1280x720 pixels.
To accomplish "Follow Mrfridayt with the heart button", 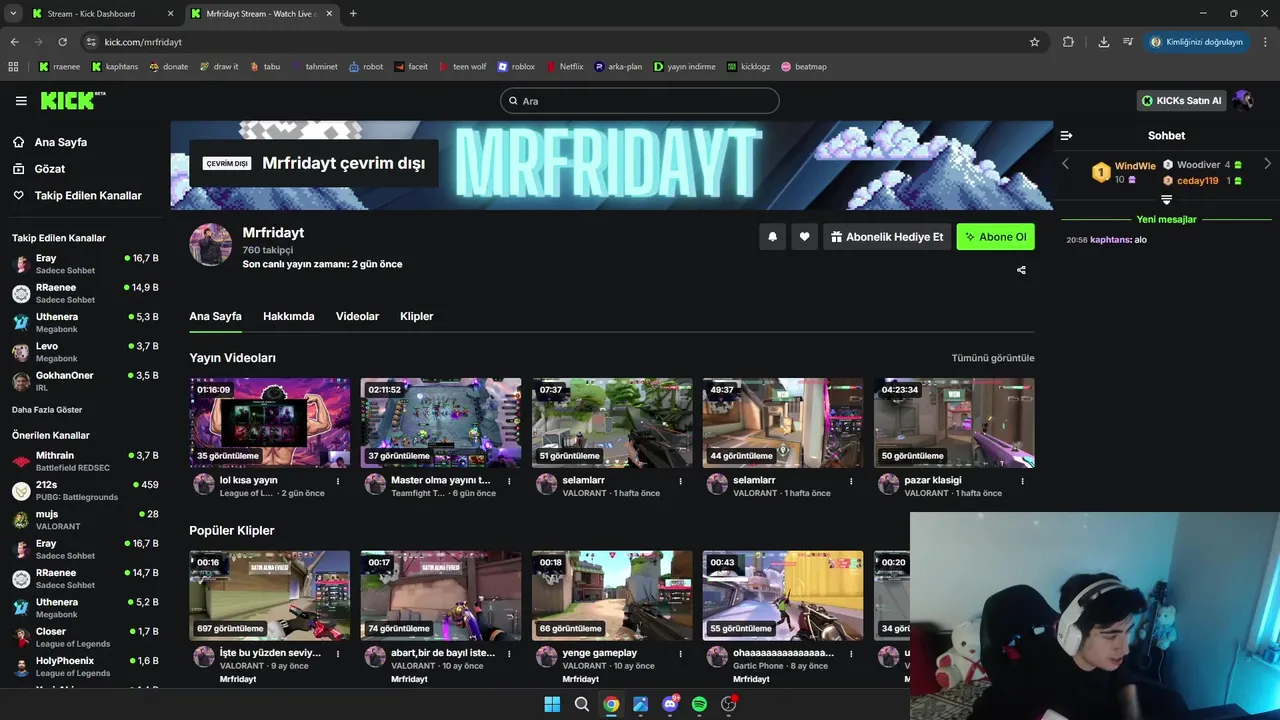I will click(804, 237).
